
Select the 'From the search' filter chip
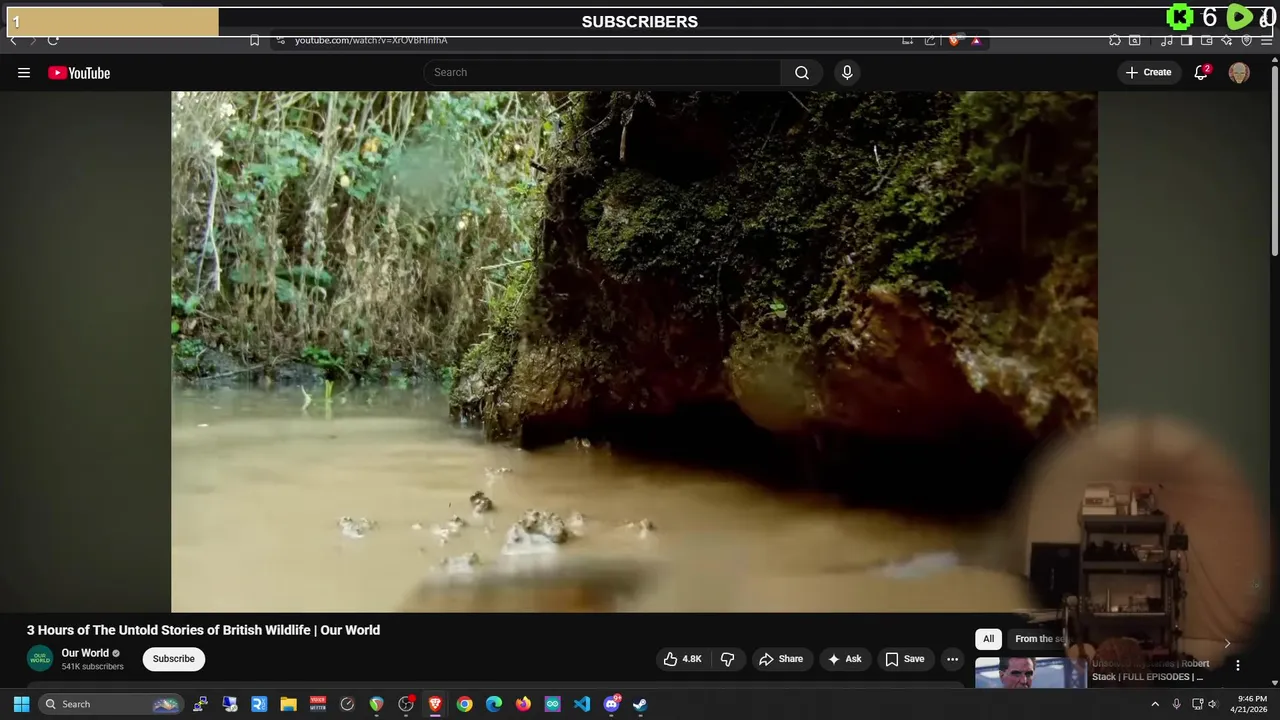click(1040, 639)
